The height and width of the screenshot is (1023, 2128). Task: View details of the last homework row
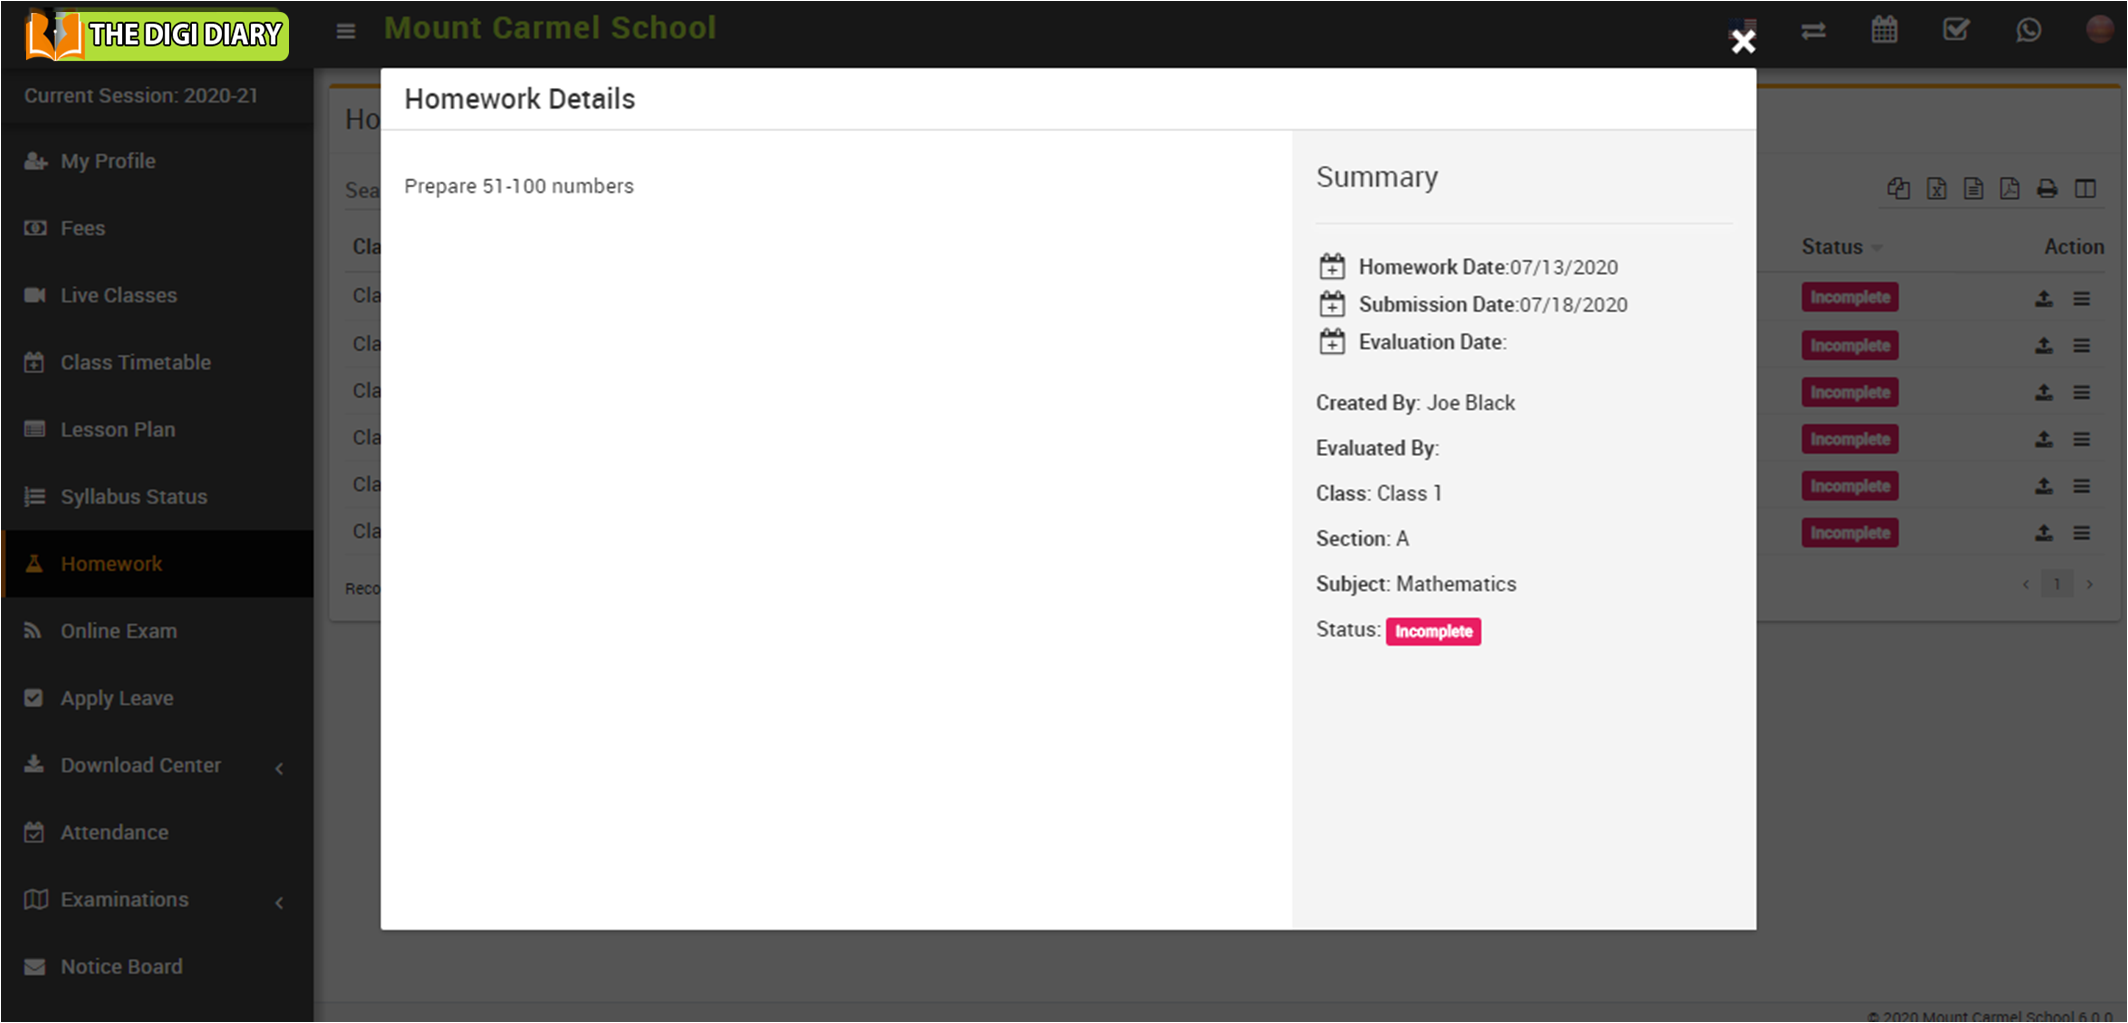pyautogui.click(x=2082, y=533)
